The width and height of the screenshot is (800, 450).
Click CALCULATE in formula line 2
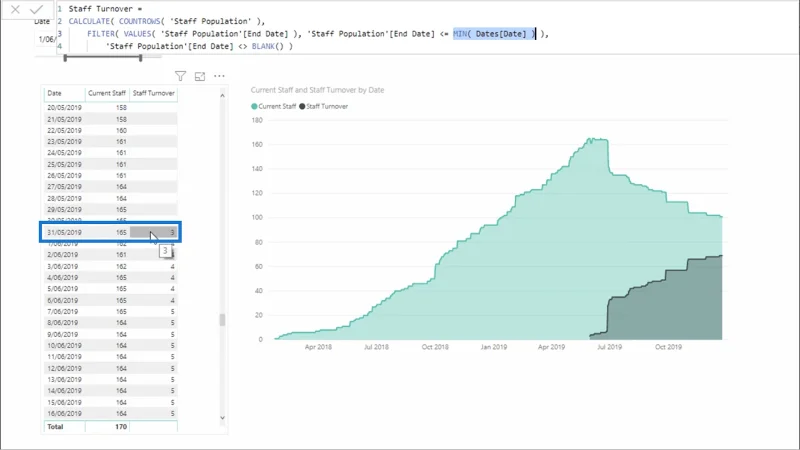pos(89,21)
